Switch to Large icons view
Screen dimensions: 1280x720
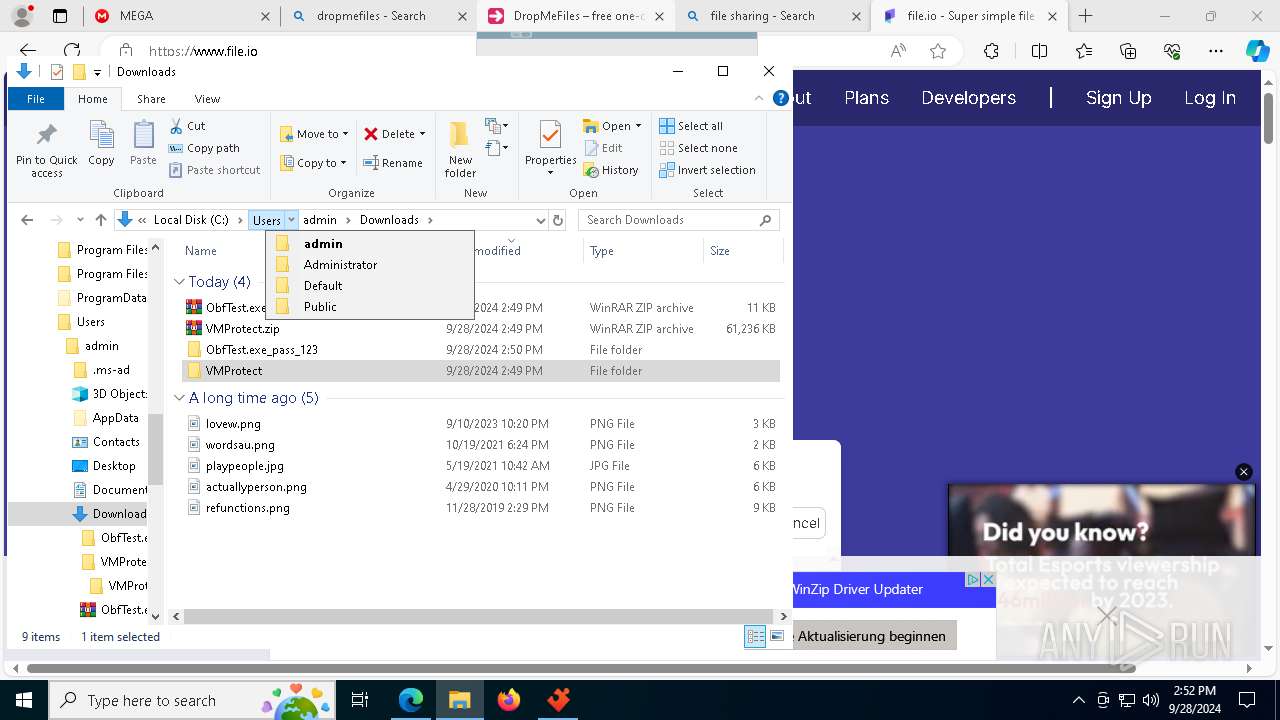[776, 637]
